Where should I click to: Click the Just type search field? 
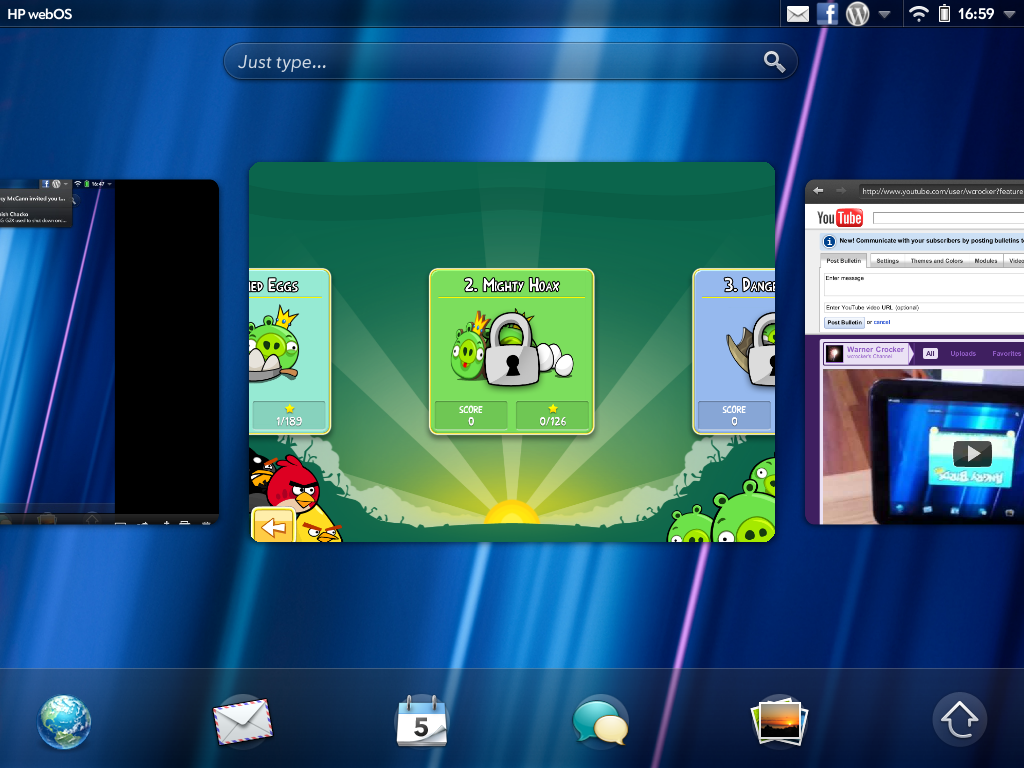510,61
